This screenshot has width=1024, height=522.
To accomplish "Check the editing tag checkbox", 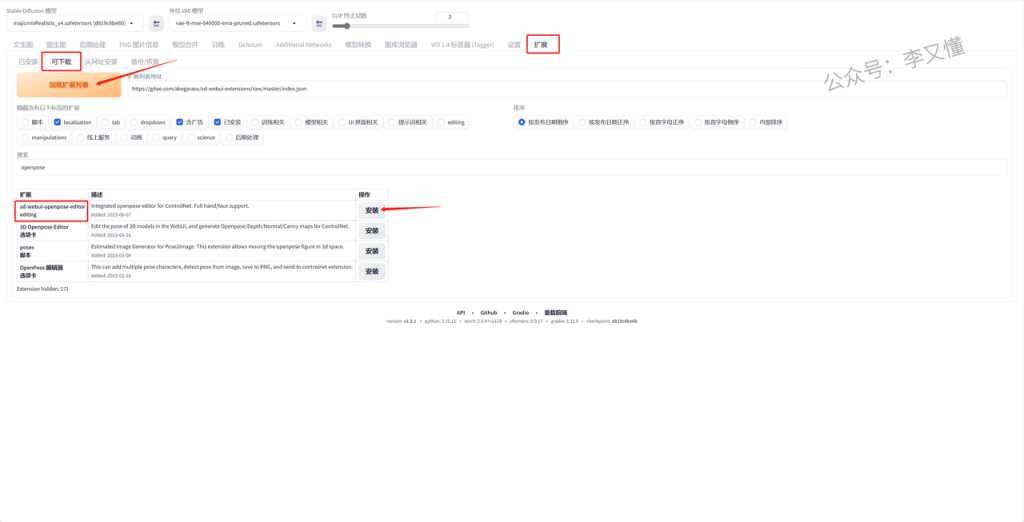I will [x=441, y=122].
